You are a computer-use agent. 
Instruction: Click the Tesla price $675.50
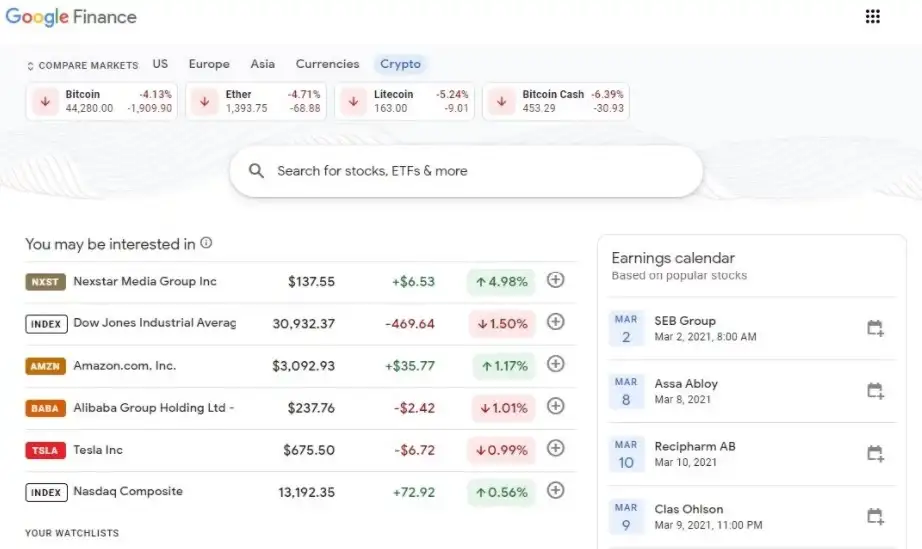(x=309, y=450)
